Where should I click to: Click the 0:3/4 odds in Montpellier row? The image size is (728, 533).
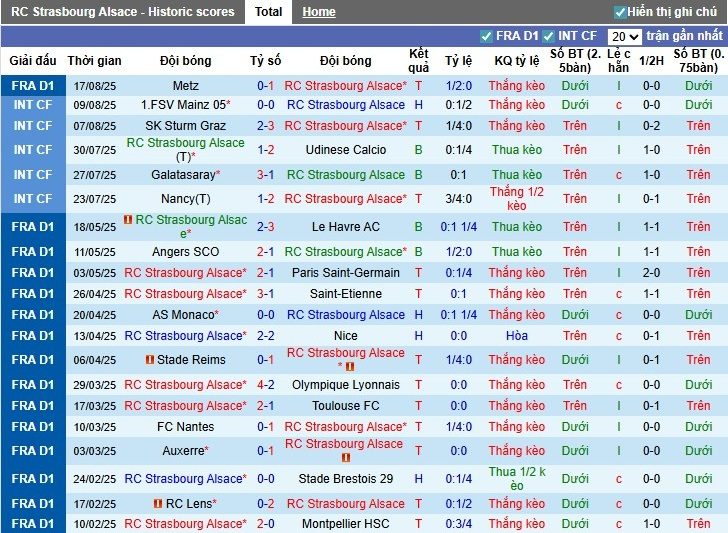pyautogui.click(x=459, y=524)
